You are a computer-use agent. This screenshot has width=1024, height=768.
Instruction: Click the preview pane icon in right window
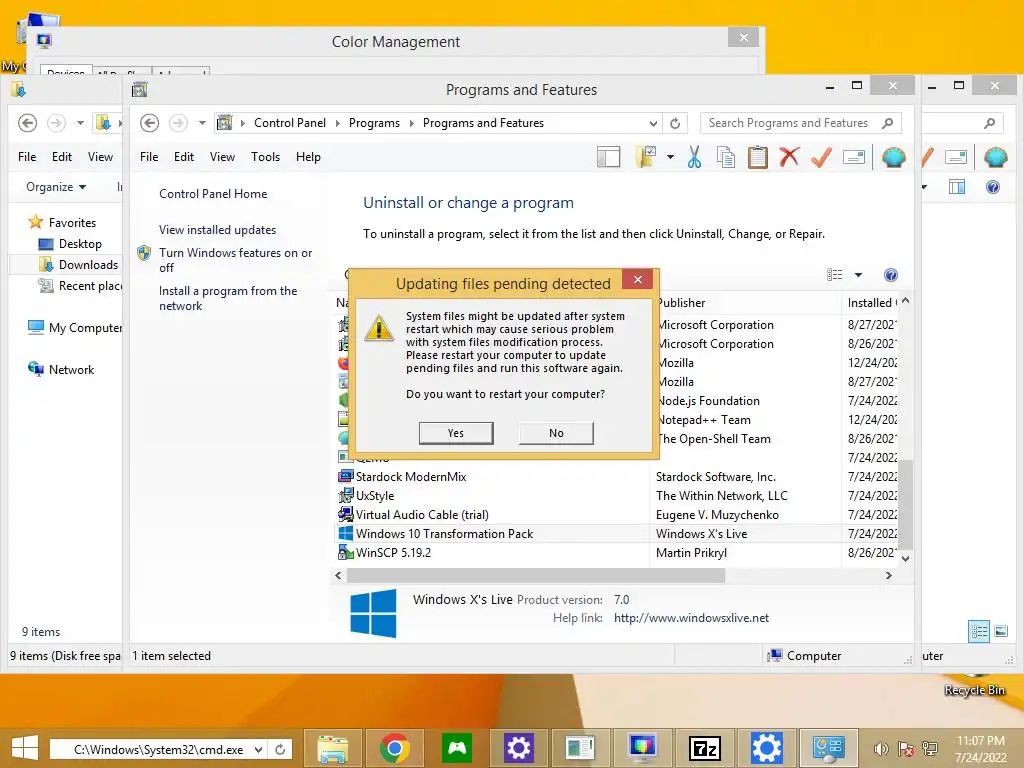coord(957,187)
